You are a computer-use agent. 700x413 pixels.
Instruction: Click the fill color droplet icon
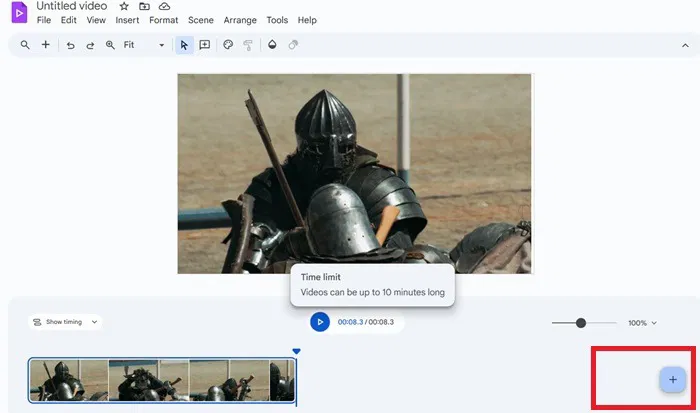(x=273, y=45)
